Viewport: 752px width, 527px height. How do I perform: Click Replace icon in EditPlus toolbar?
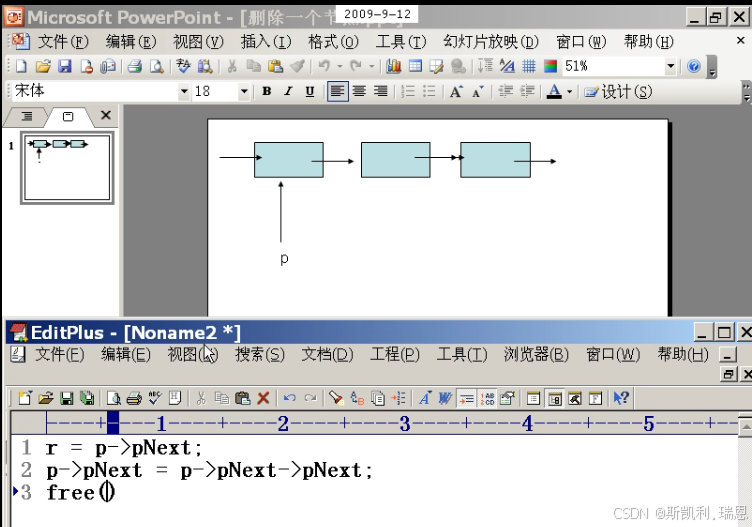pyautogui.click(x=357, y=398)
